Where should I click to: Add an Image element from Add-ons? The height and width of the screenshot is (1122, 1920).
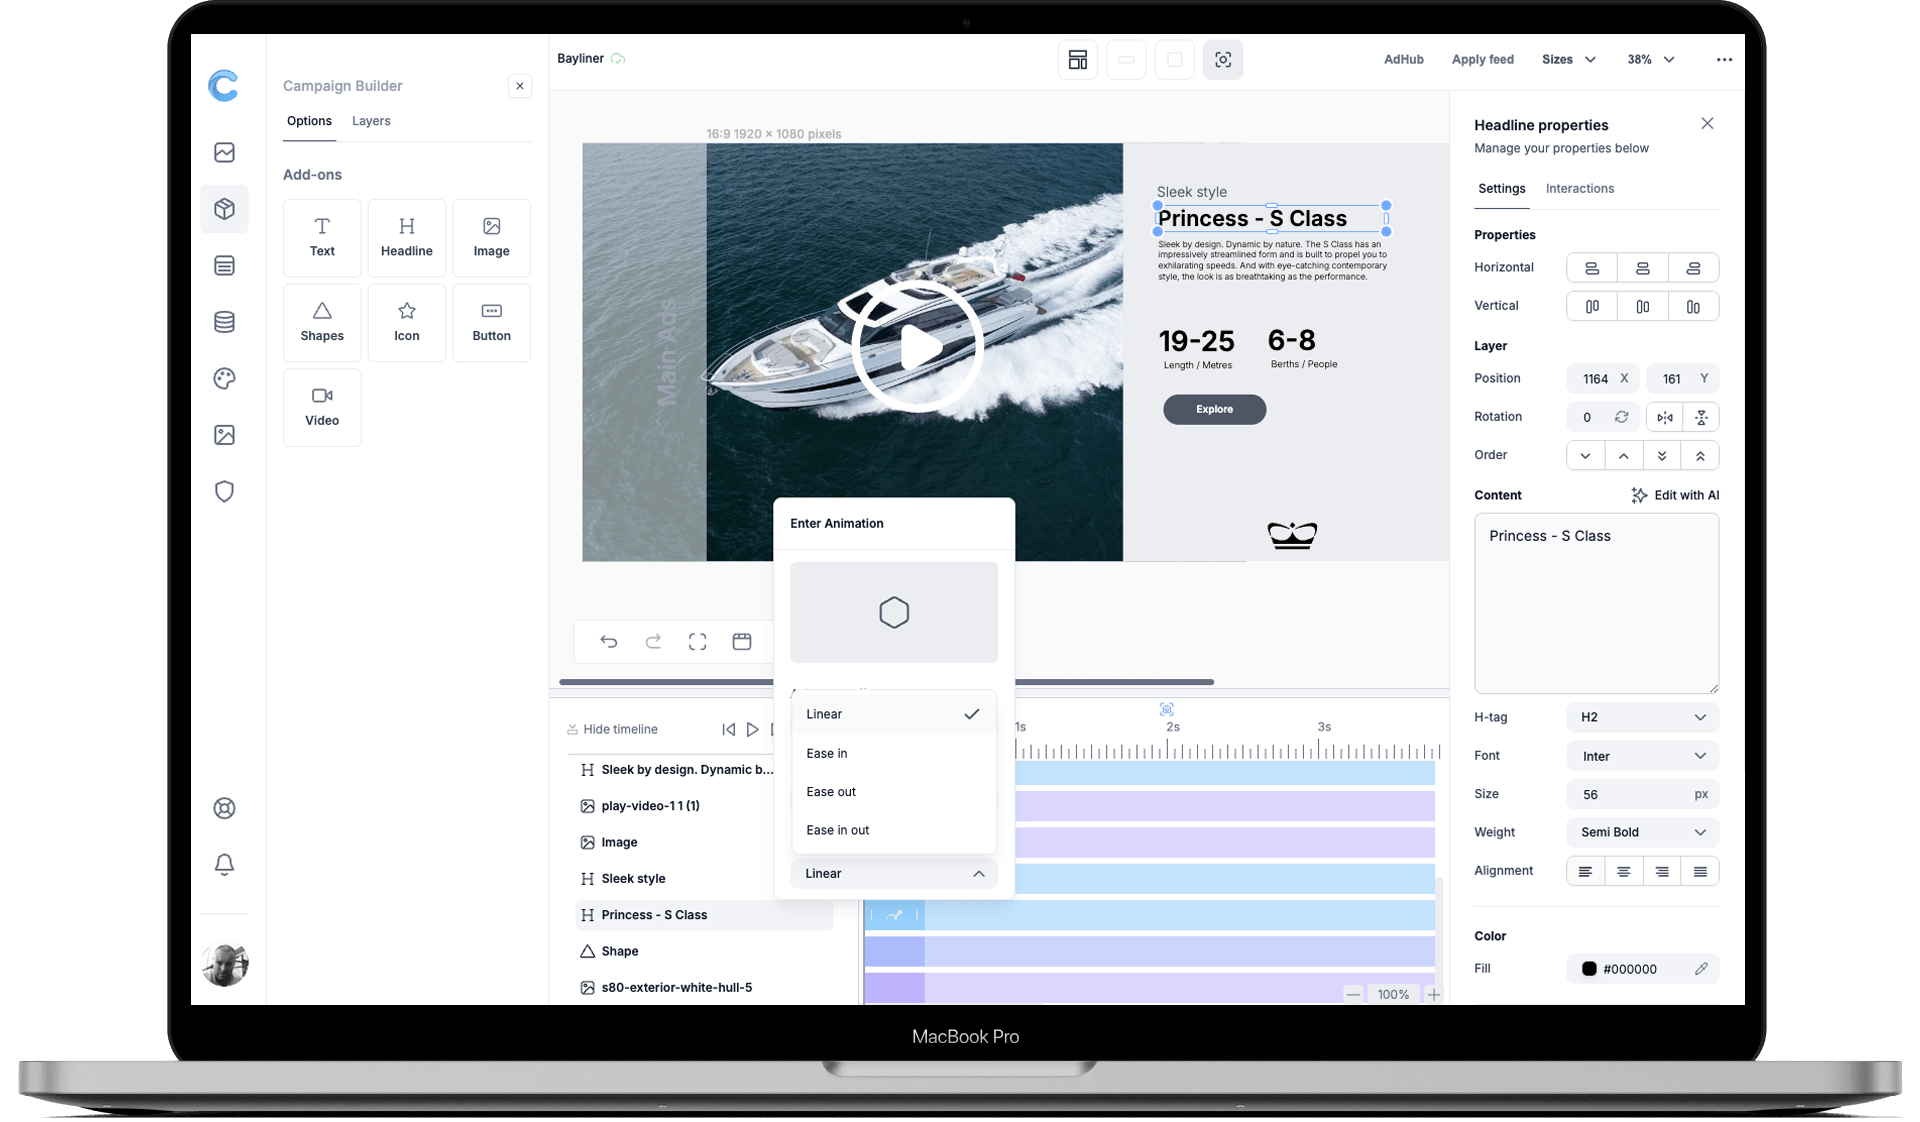coord(491,238)
